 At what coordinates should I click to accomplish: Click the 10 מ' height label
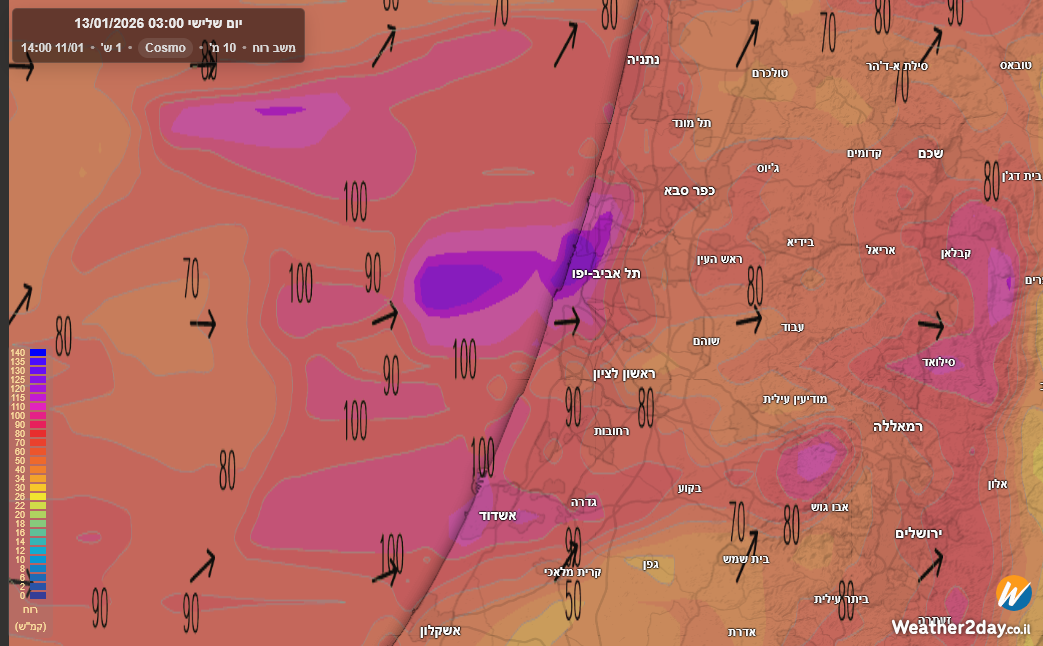[223, 47]
